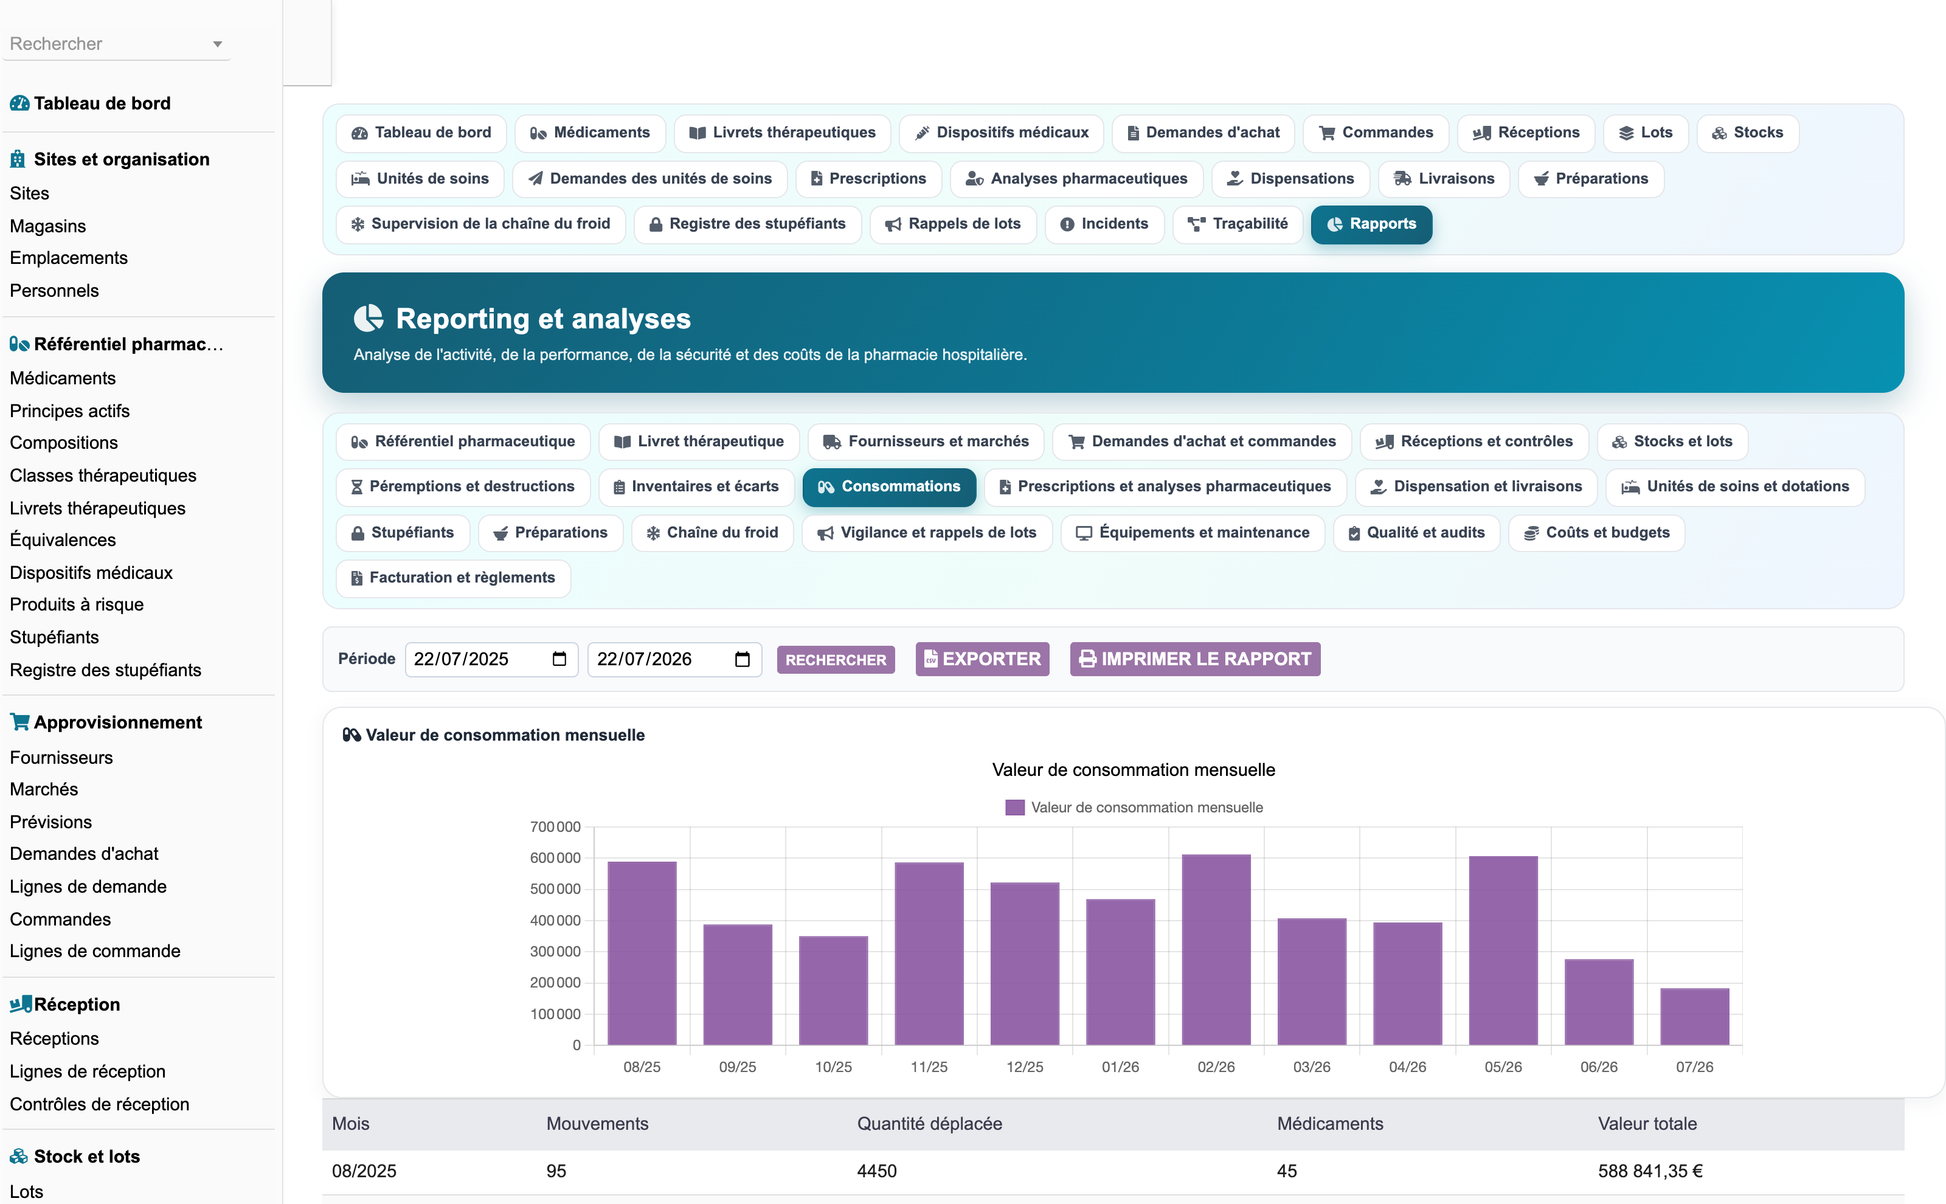Viewport: 1946px width, 1204px height.
Task: Click IMPRIMER LE RAPPORT button
Action: (x=1195, y=659)
